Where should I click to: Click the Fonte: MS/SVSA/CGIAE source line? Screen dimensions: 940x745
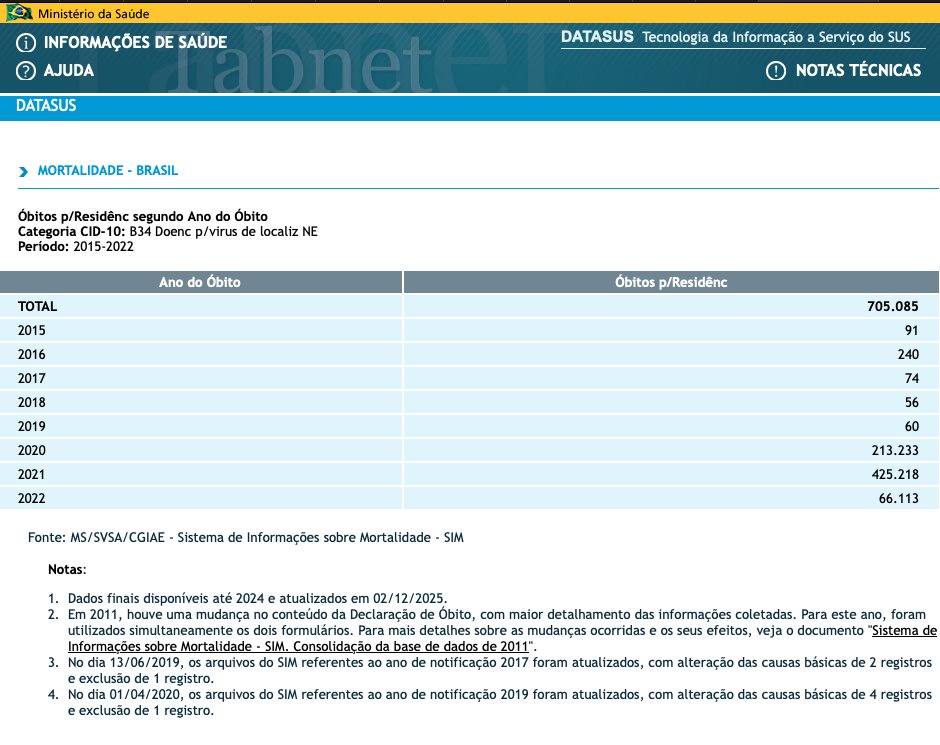click(246, 538)
